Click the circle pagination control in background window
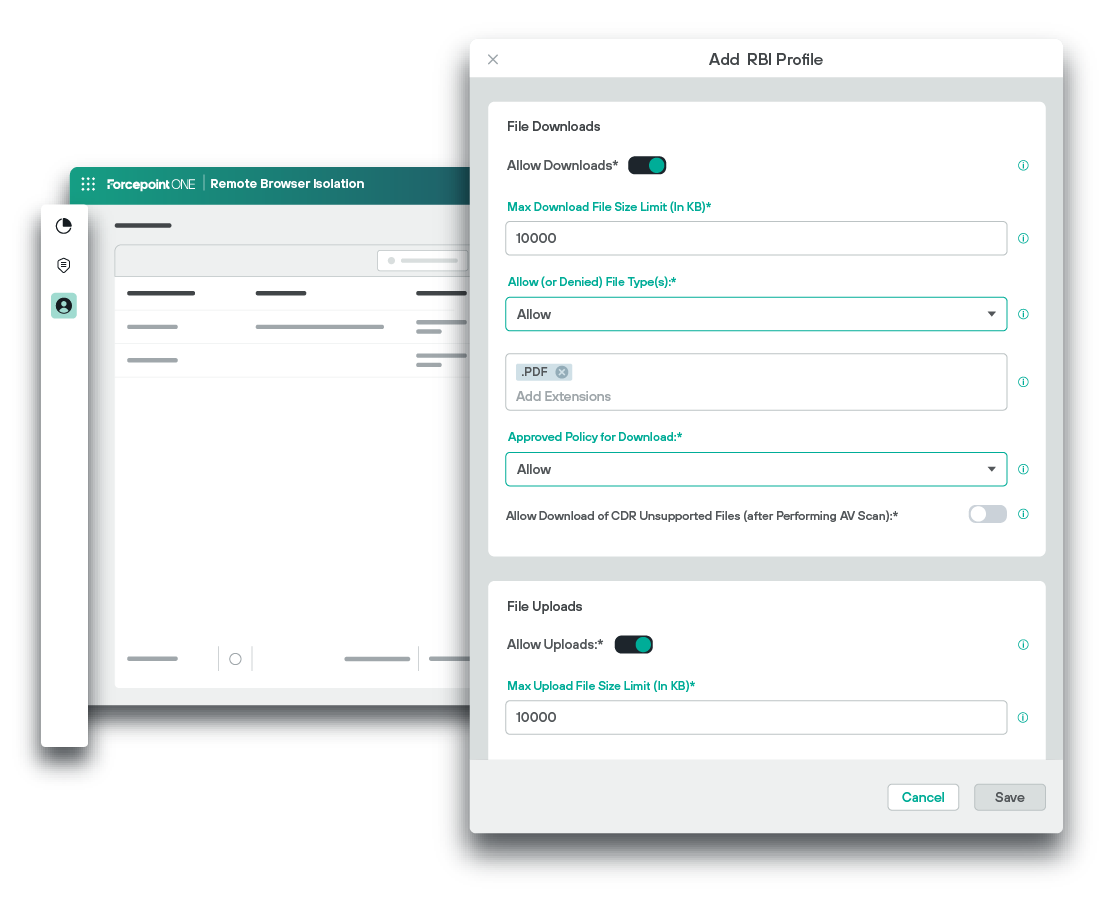 (x=235, y=659)
